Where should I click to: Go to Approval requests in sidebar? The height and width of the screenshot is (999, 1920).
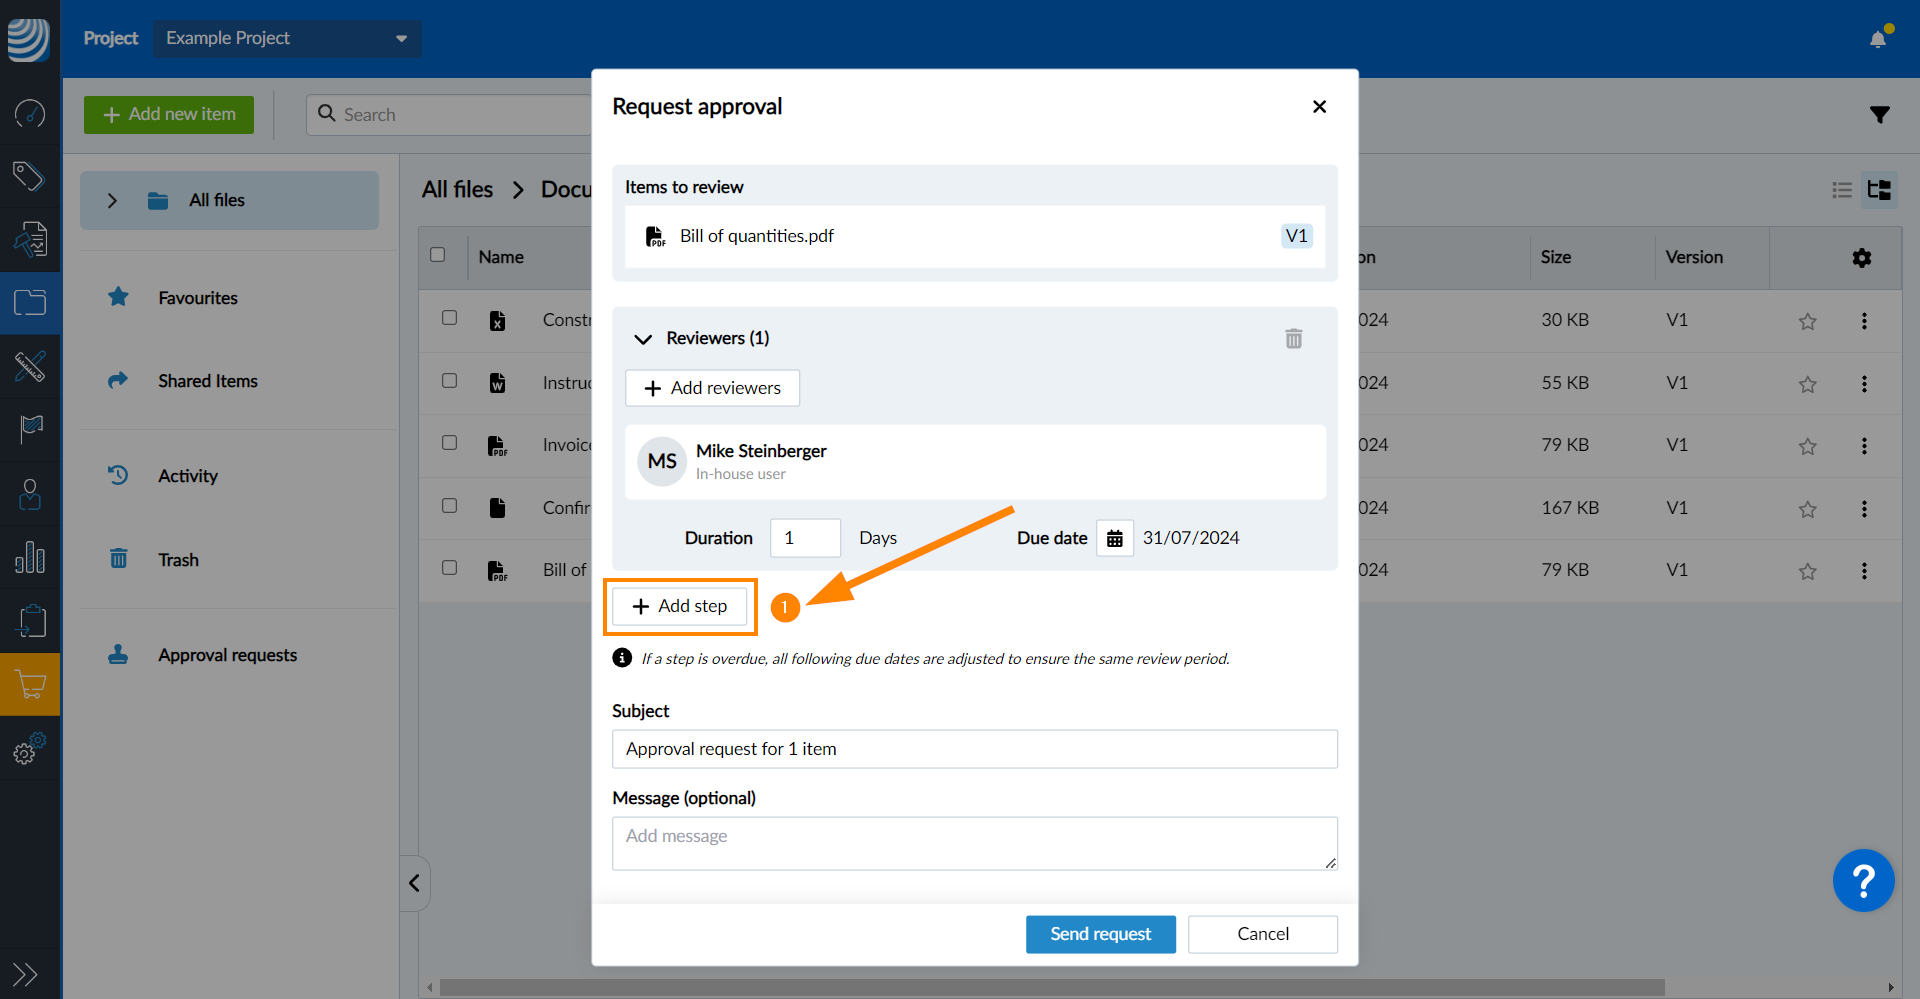pyautogui.click(x=227, y=655)
